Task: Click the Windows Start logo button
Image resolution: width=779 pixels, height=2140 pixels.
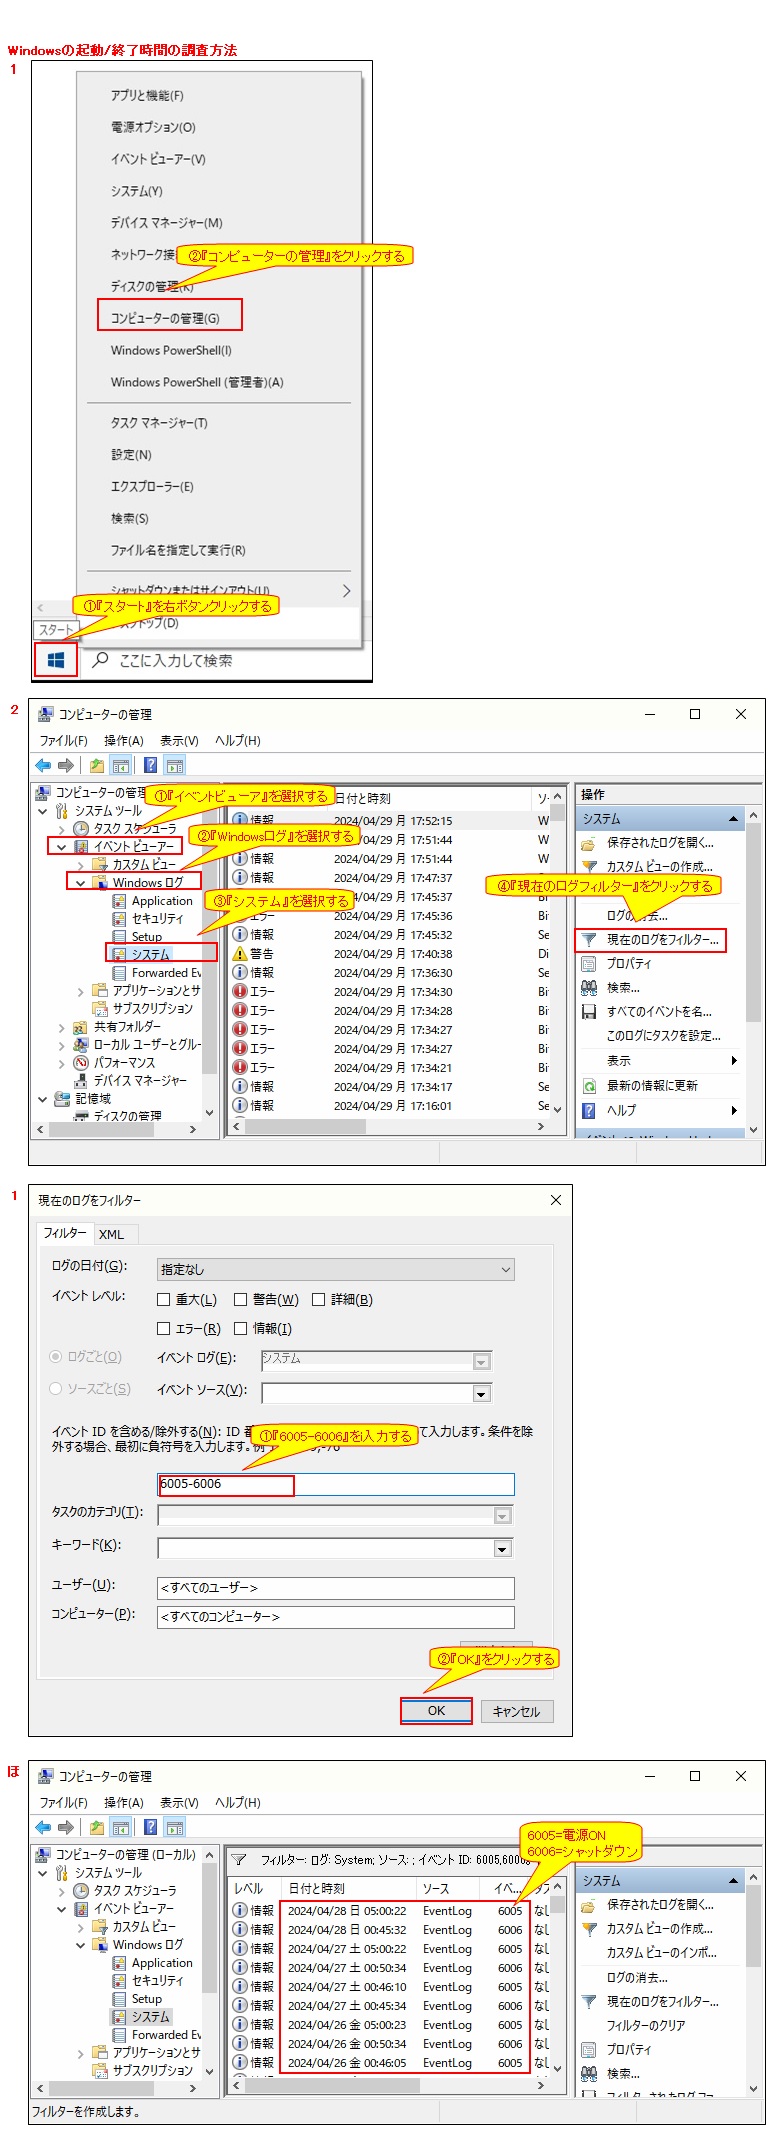Action: pyautogui.click(x=56, y=661)
